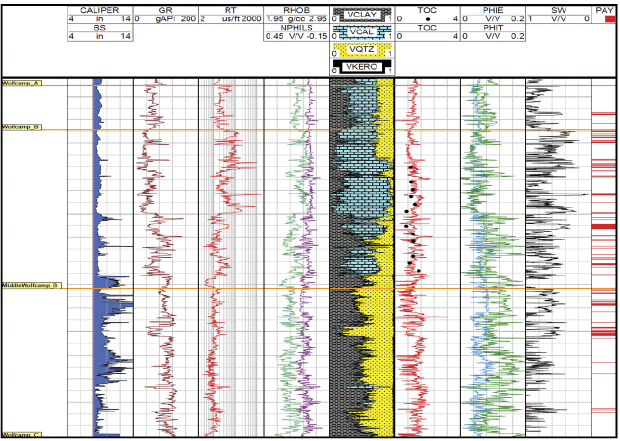Click the black VKERO legend swatch
The width and height of the screenshot is (620, 441).
362,67
